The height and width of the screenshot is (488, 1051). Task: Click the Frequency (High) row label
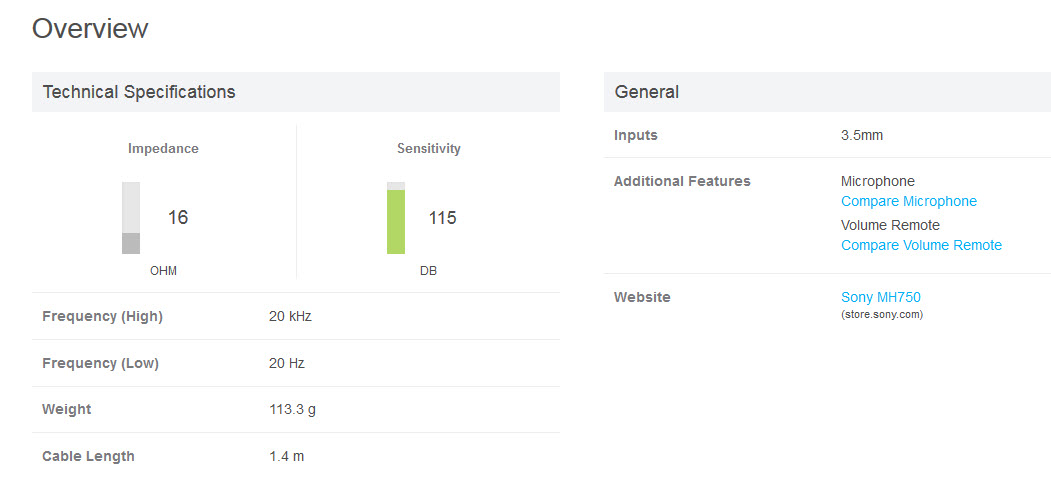click(102, 317)
